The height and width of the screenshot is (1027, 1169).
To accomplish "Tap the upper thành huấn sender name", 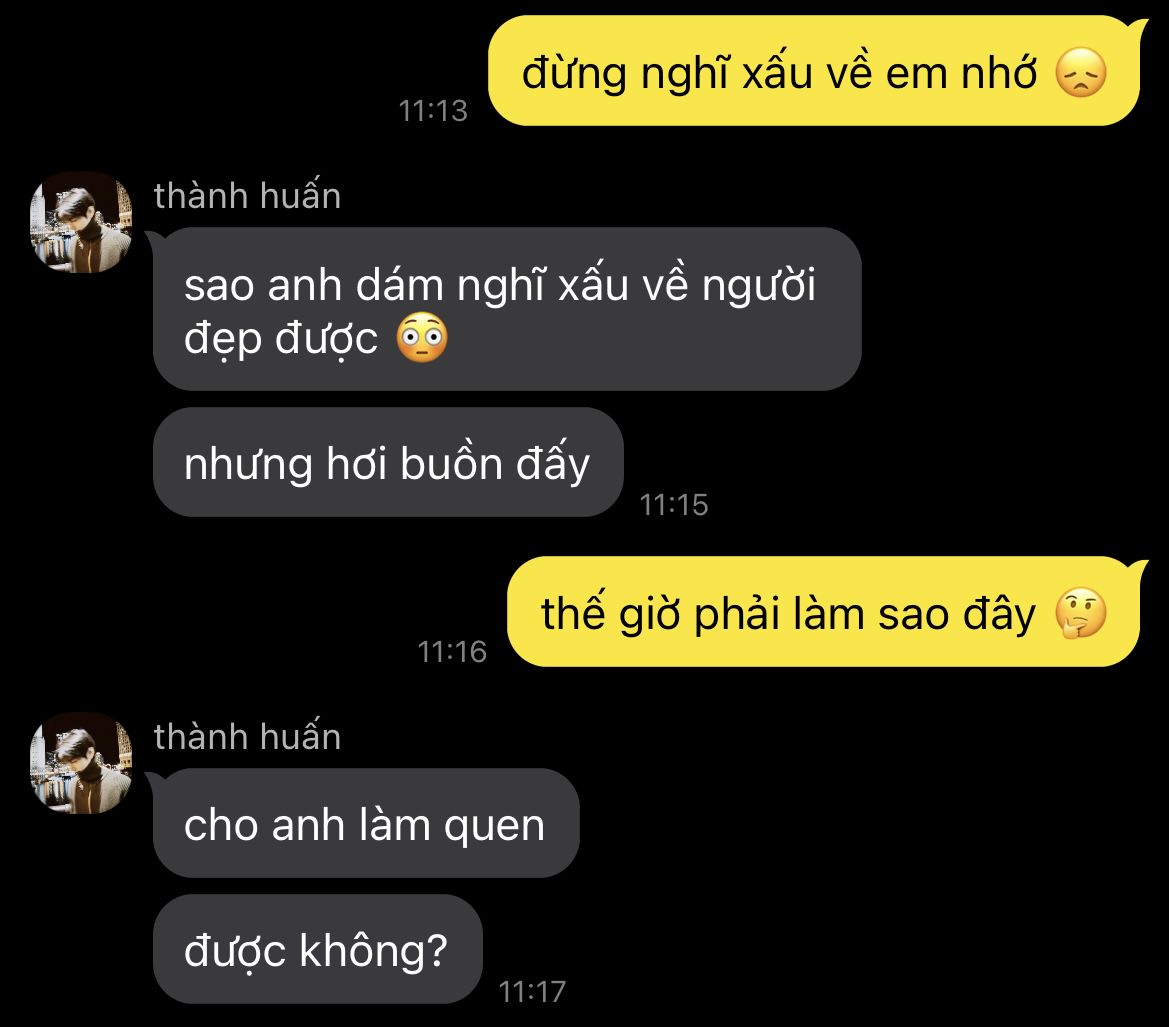I will tap(248, 195).
